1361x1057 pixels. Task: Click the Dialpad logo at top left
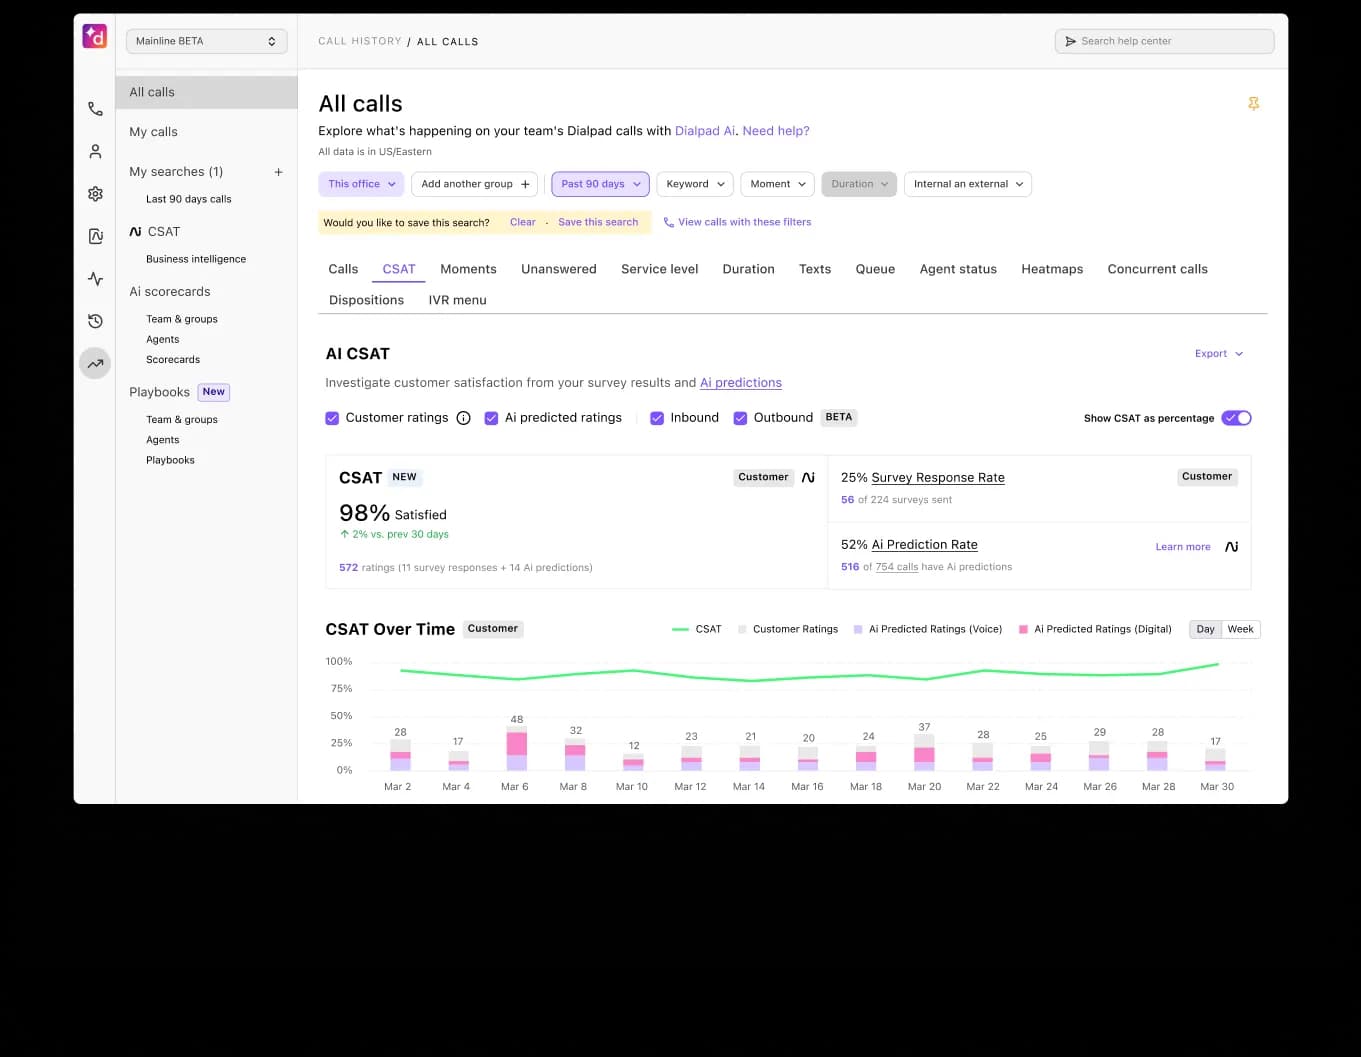point(94,36)
